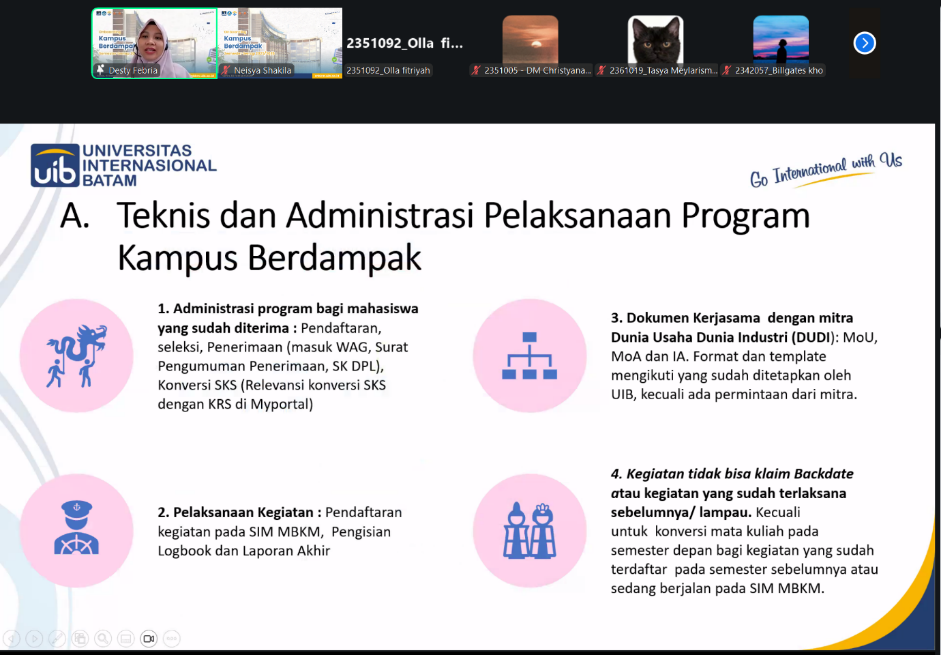Show more participants with blue arrow
Viewport: 941px width, 655px height.
[865, 43]
